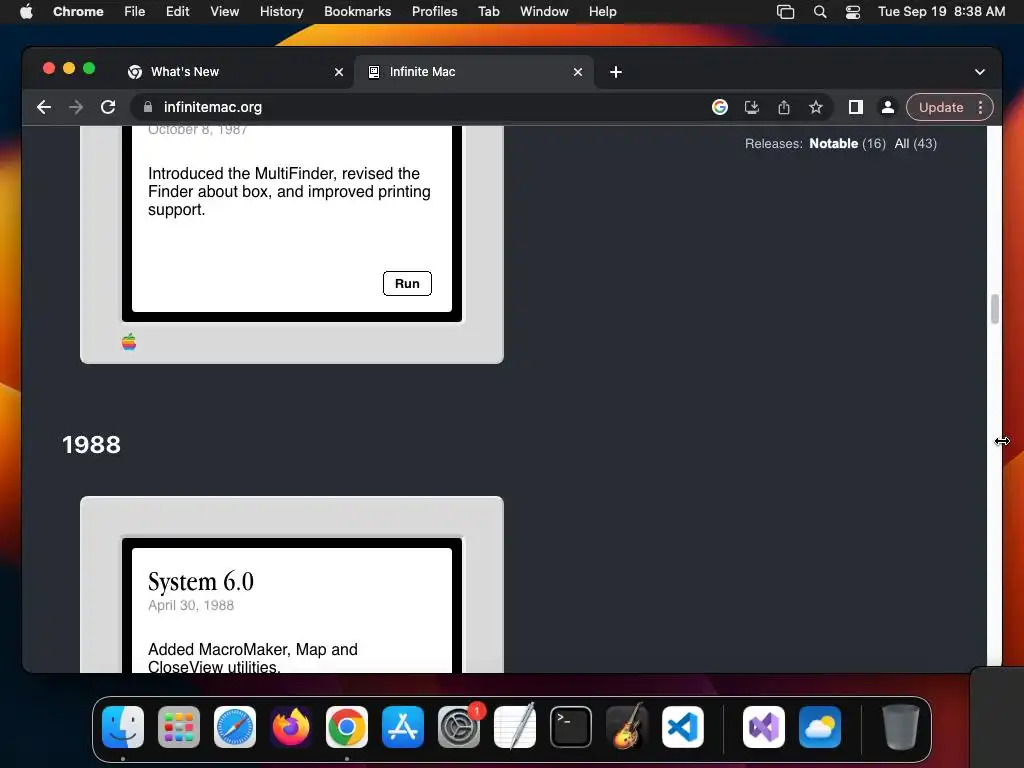1024x768 pixels.
Task: Open the Profiles menu
Action: (434, 11)
